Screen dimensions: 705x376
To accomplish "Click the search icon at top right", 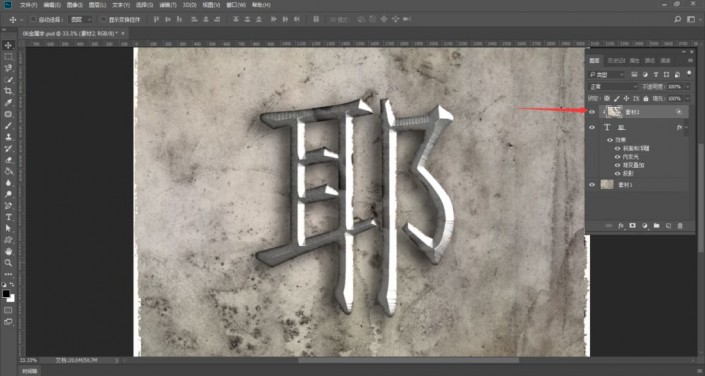I will pyautogui.click(x=678, y=19).
